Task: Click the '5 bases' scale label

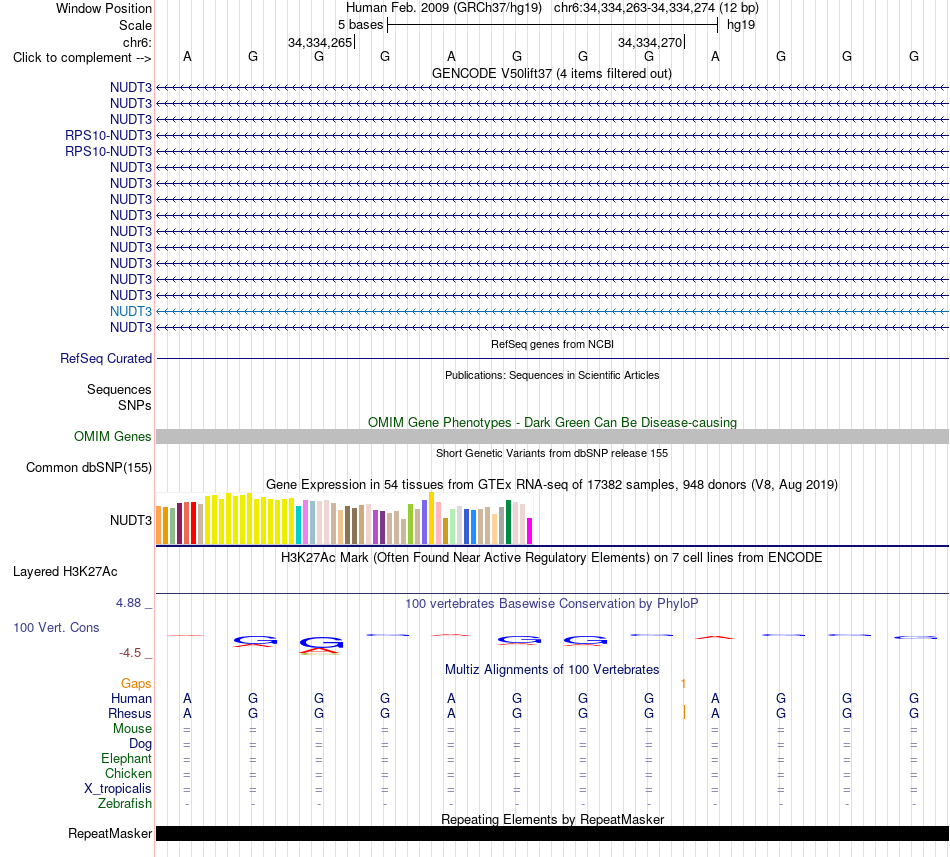Action: [360, 25]
